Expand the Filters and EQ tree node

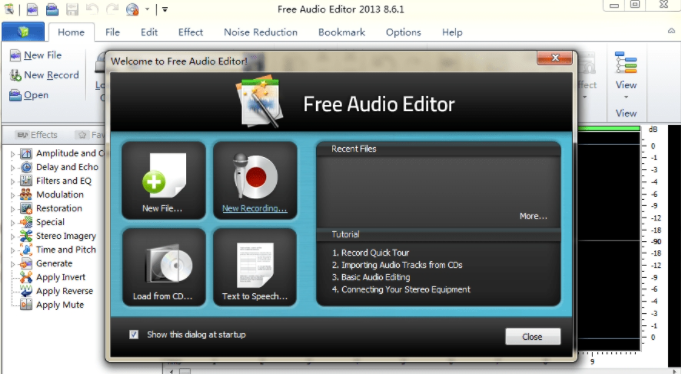13,182
